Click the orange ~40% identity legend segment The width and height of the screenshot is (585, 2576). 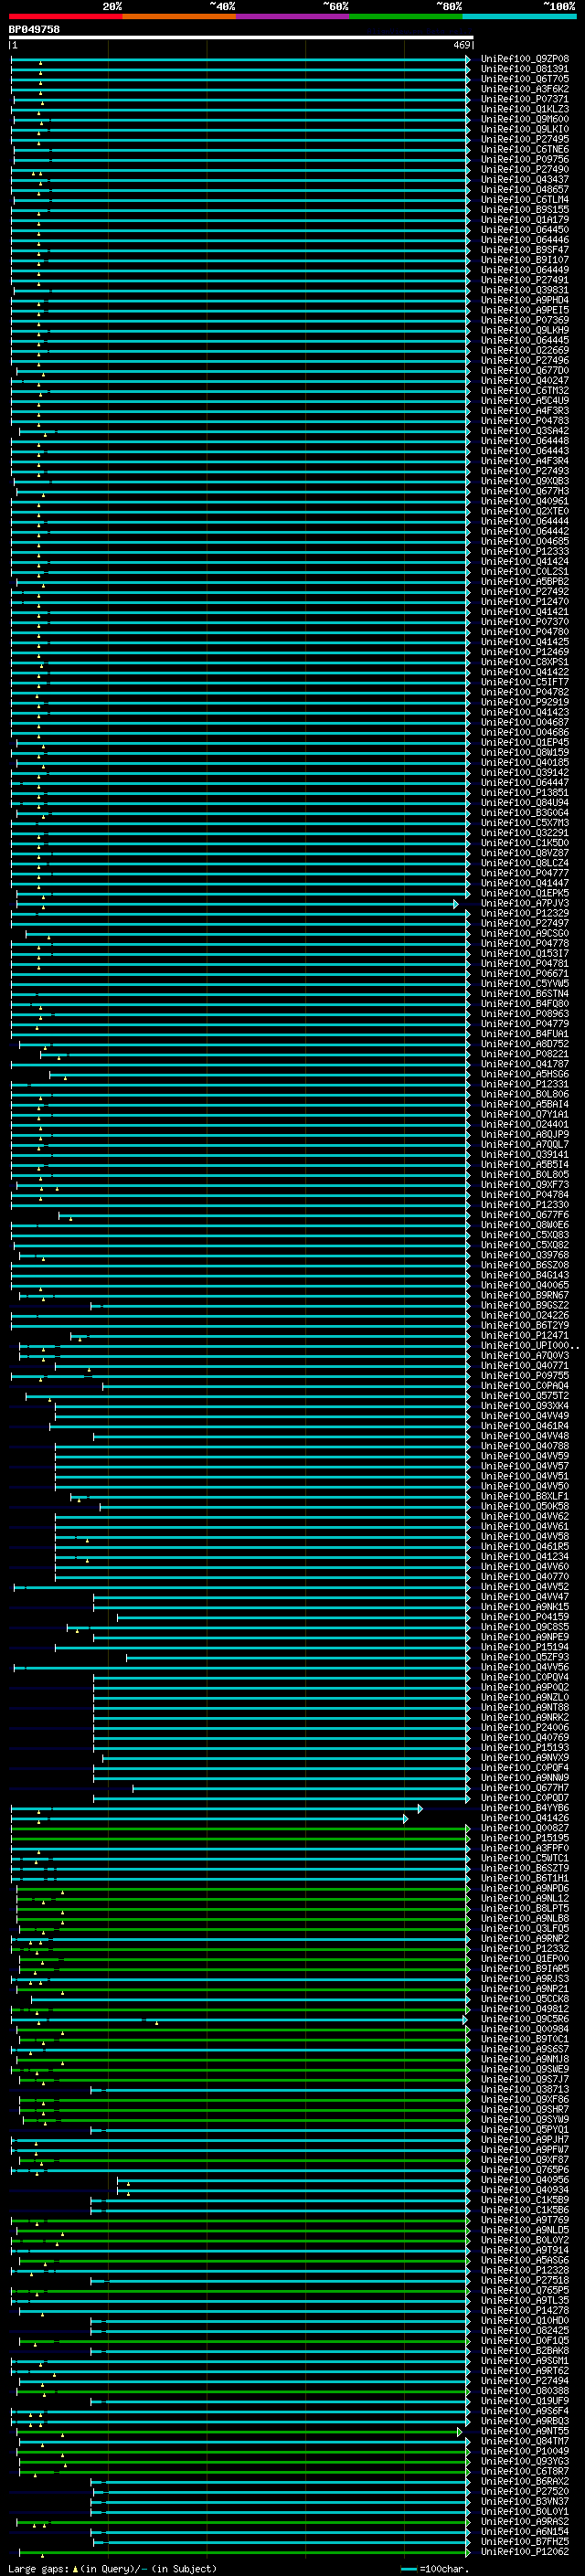[179, 16]
